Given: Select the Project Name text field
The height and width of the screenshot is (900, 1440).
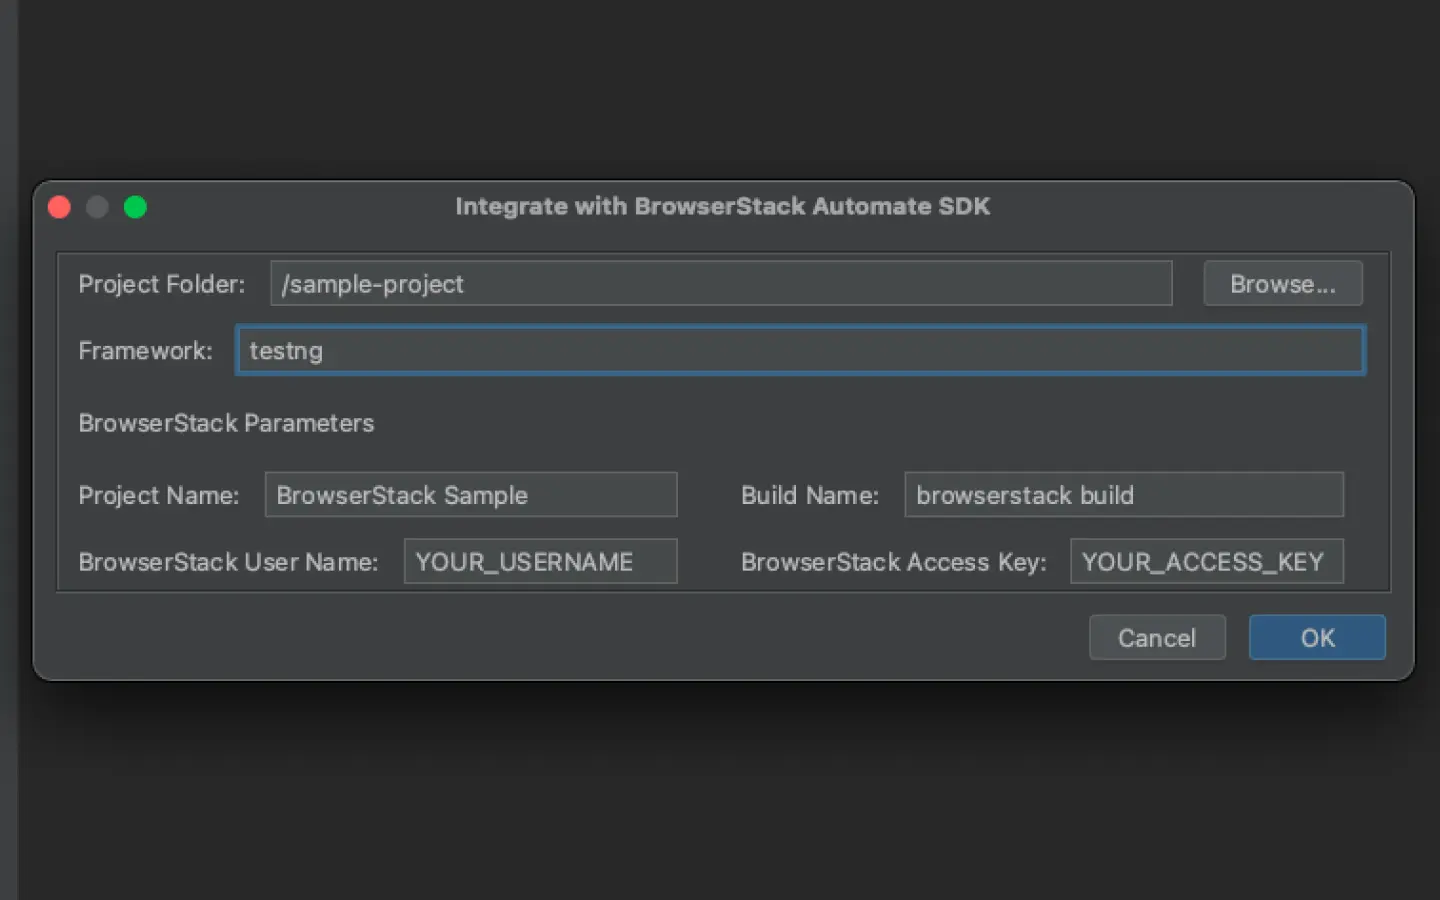Looking at the screenshot, I should point(470,495).
